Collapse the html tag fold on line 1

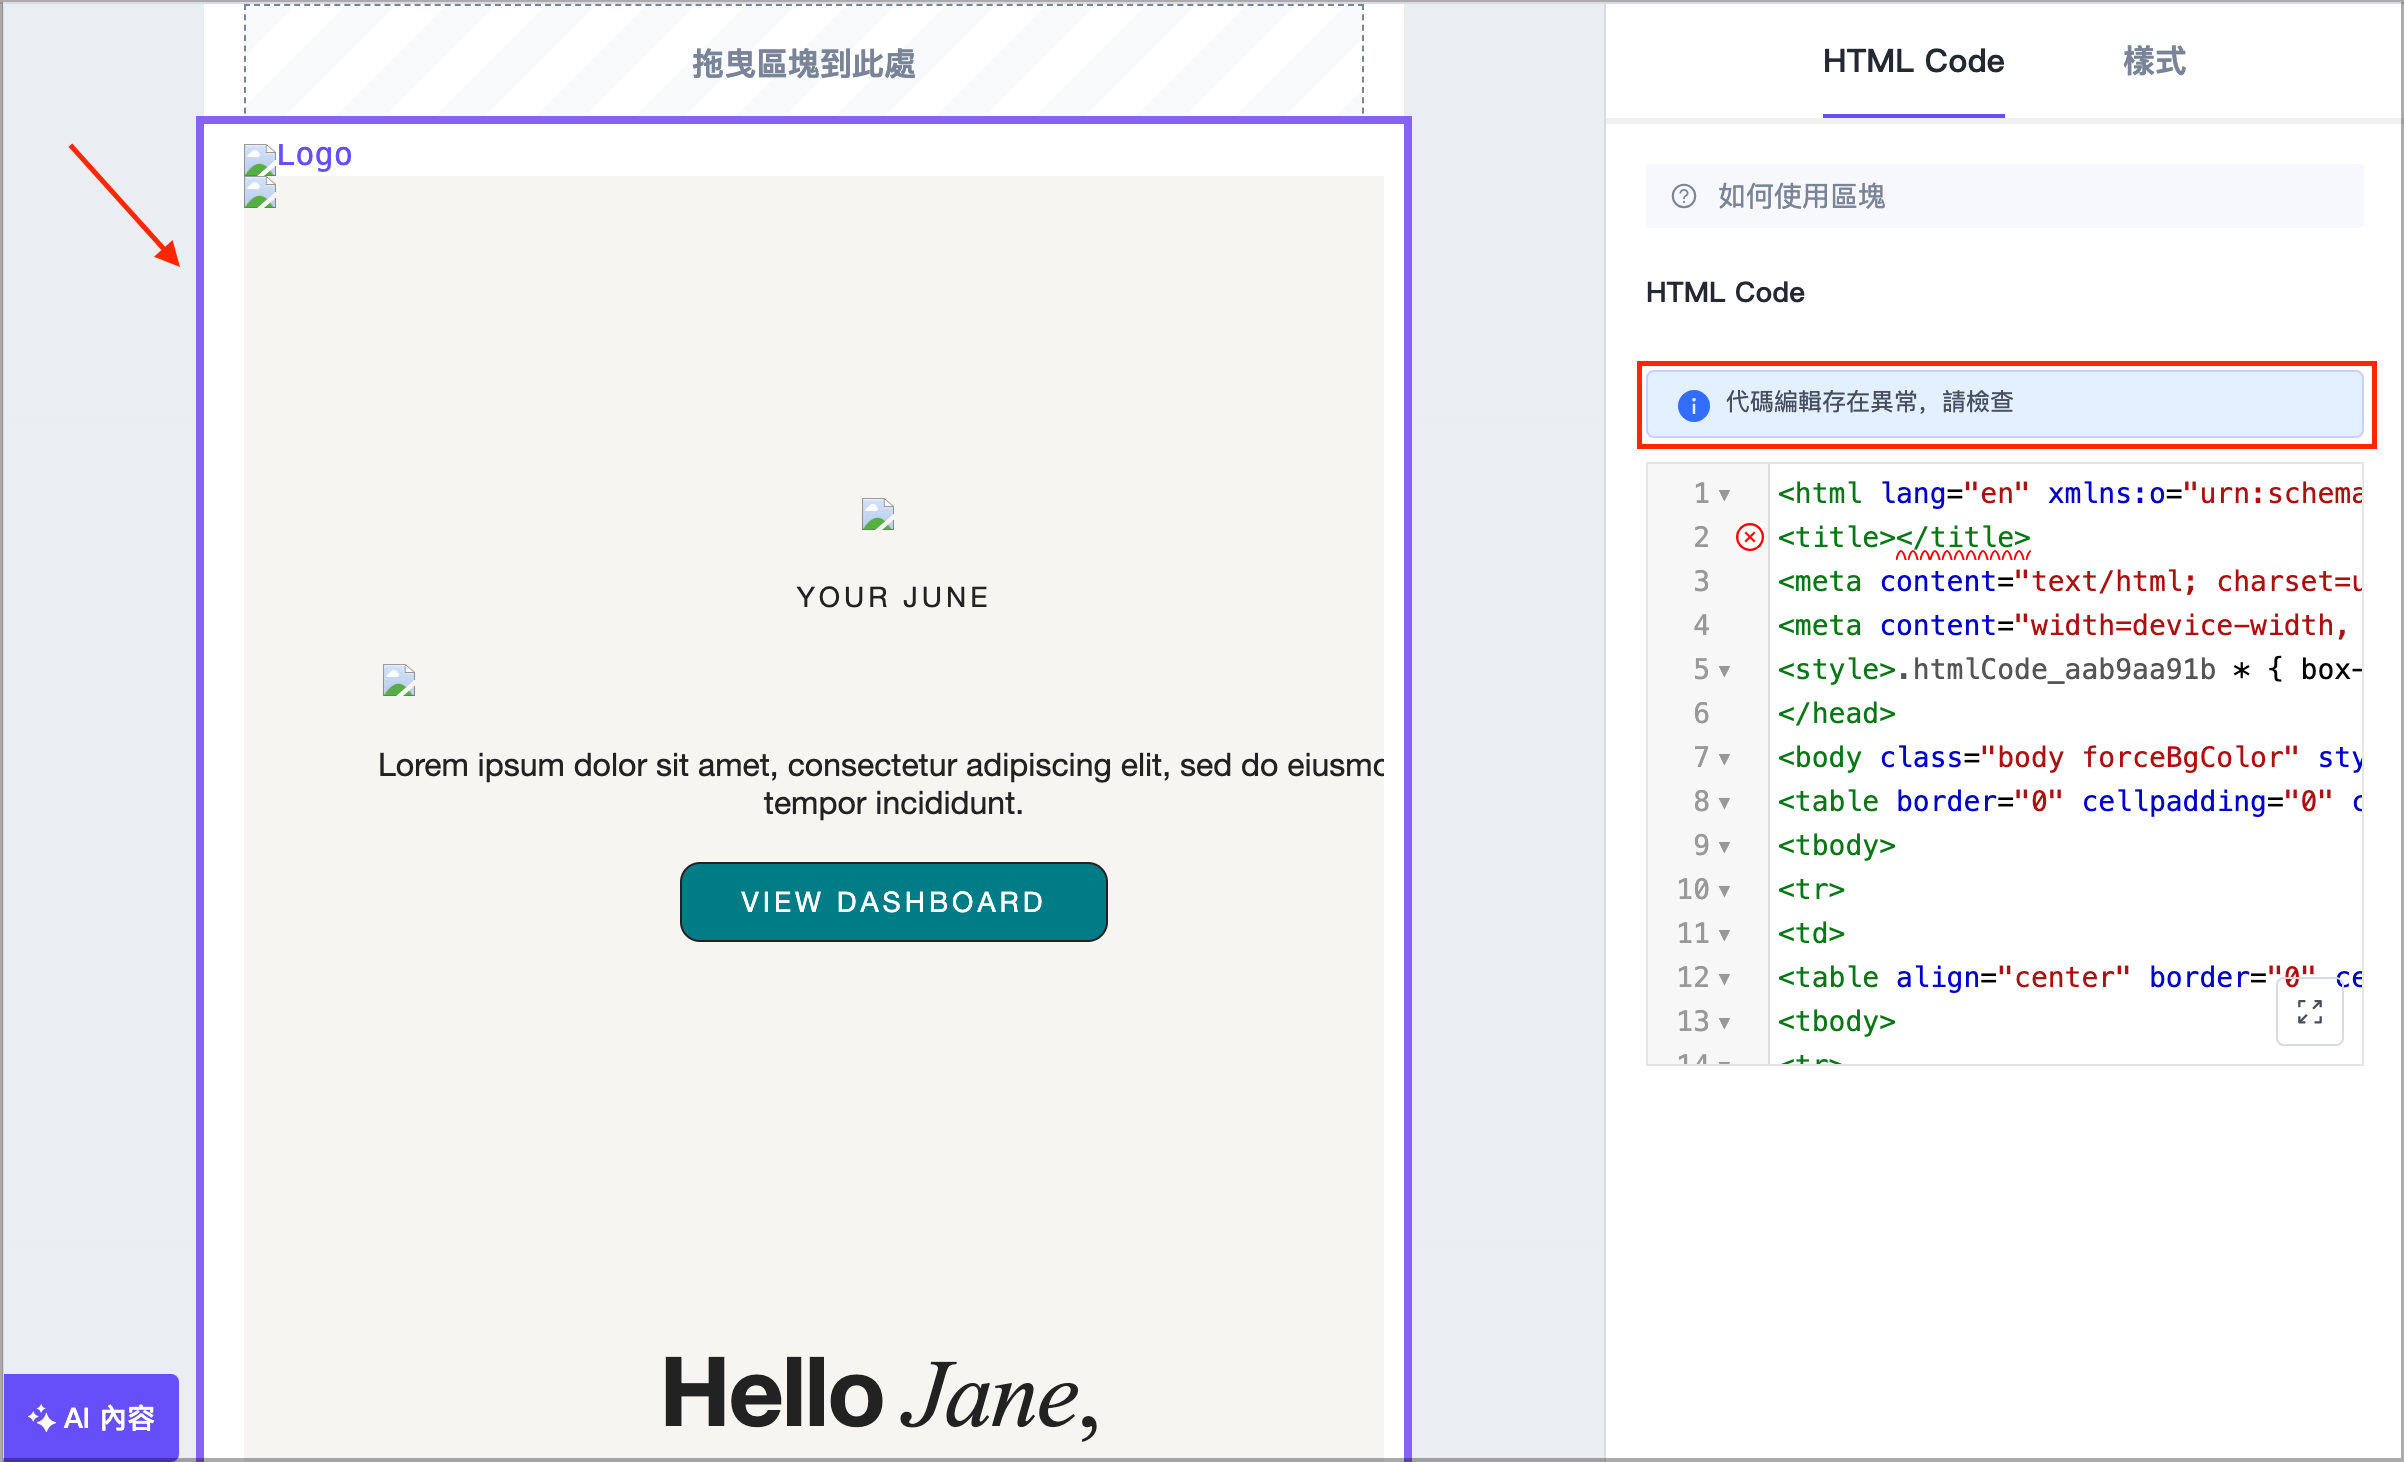pos(1724,495)
